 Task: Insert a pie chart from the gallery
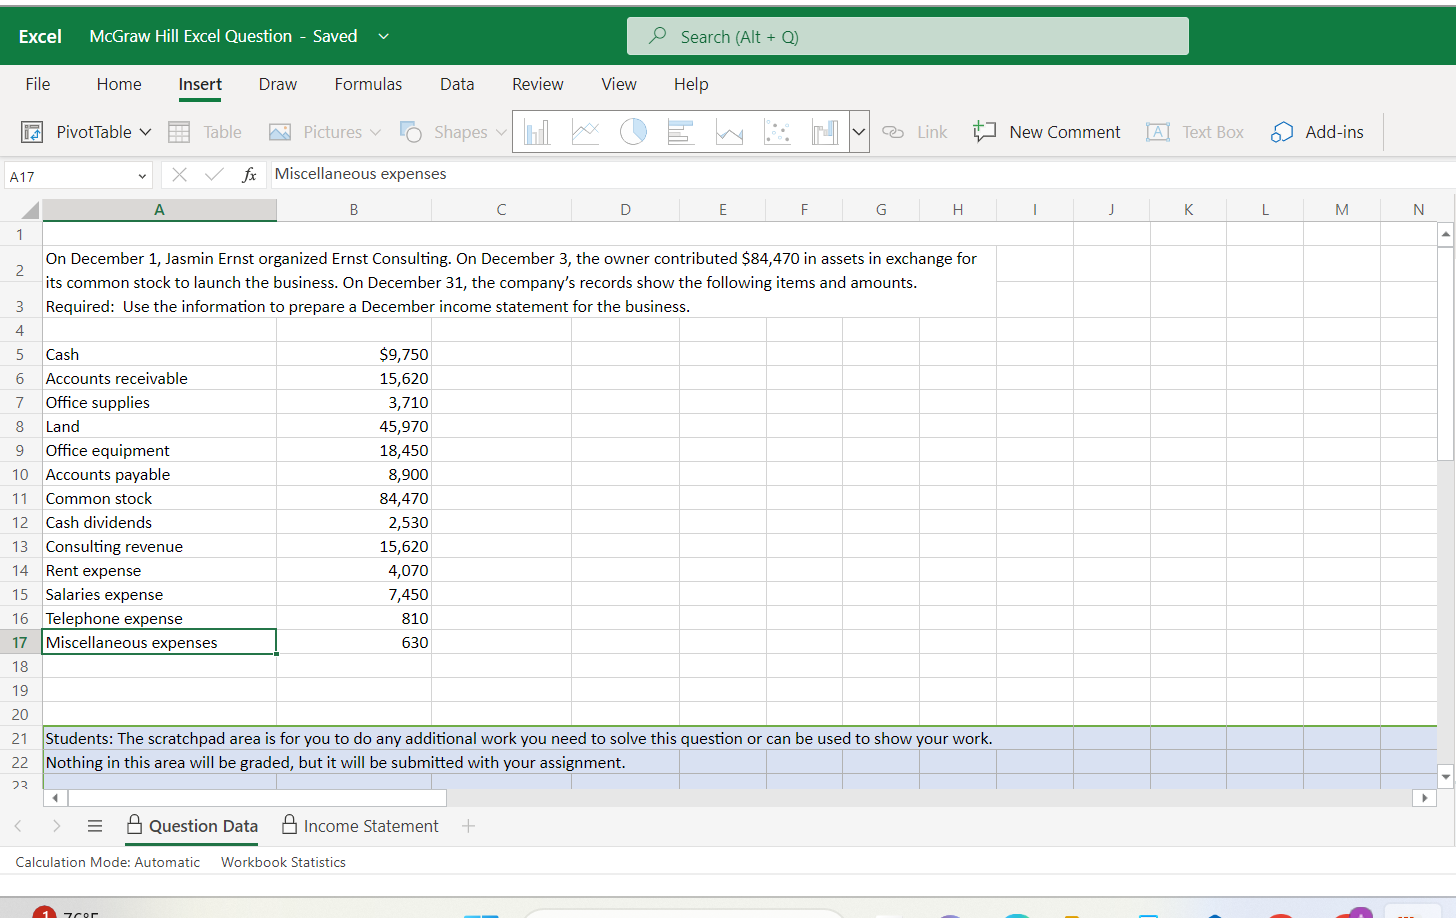(633, 132)
